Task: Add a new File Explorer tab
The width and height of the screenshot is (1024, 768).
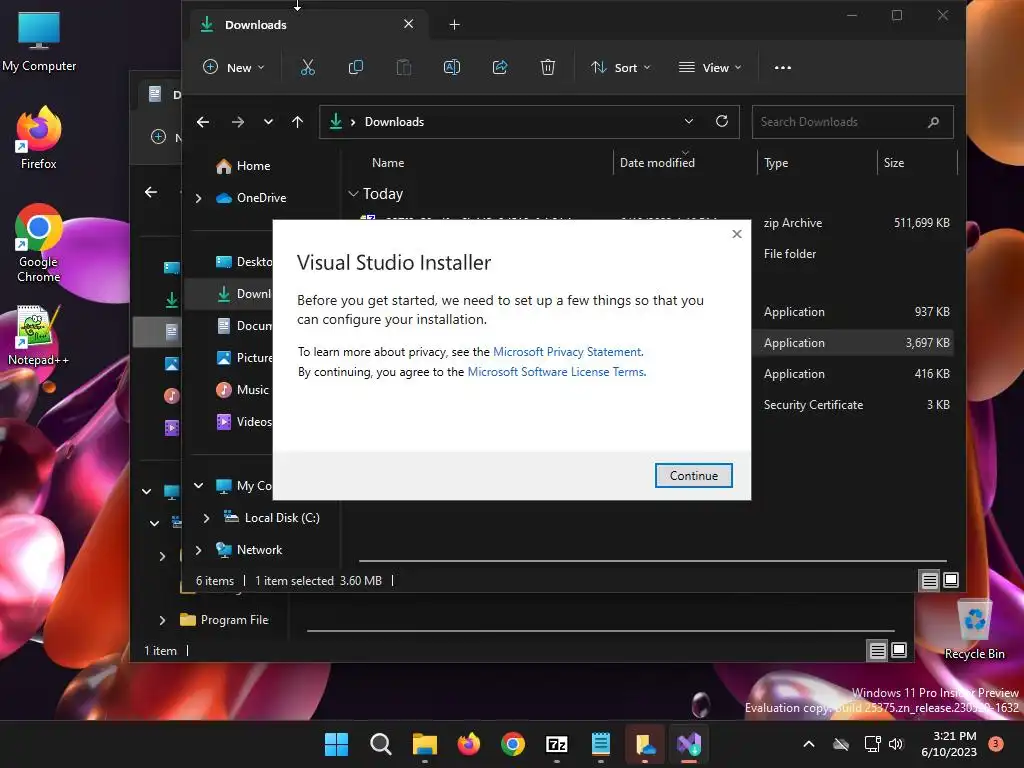Action: [455, 25]
